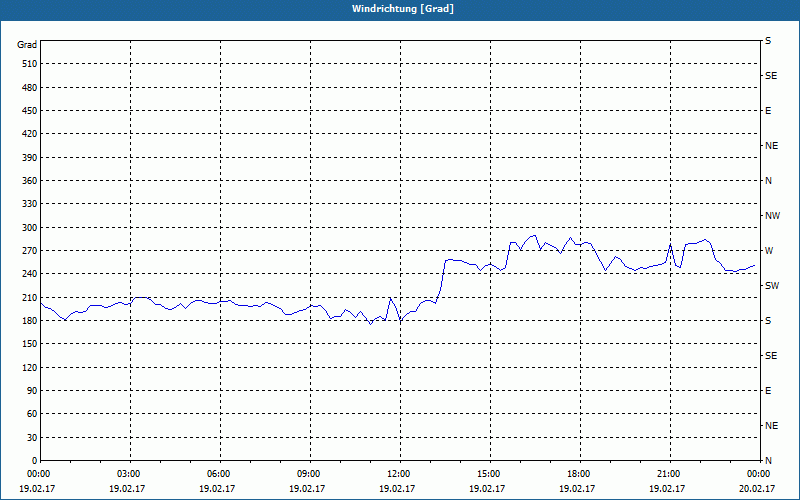Click the 12:00 time axis label
This screenshot has width=800, height=500.
click(x=401, y=474)
